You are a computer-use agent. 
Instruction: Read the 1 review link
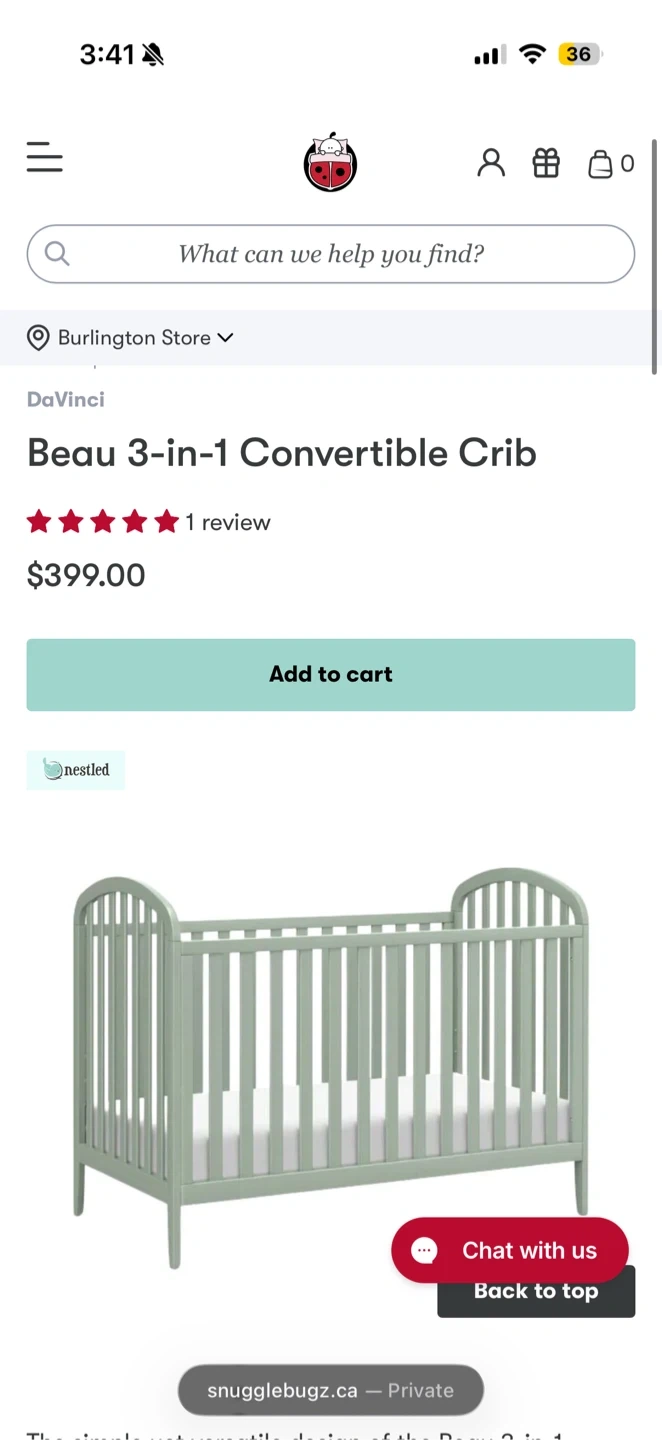[x=228, y=522]
